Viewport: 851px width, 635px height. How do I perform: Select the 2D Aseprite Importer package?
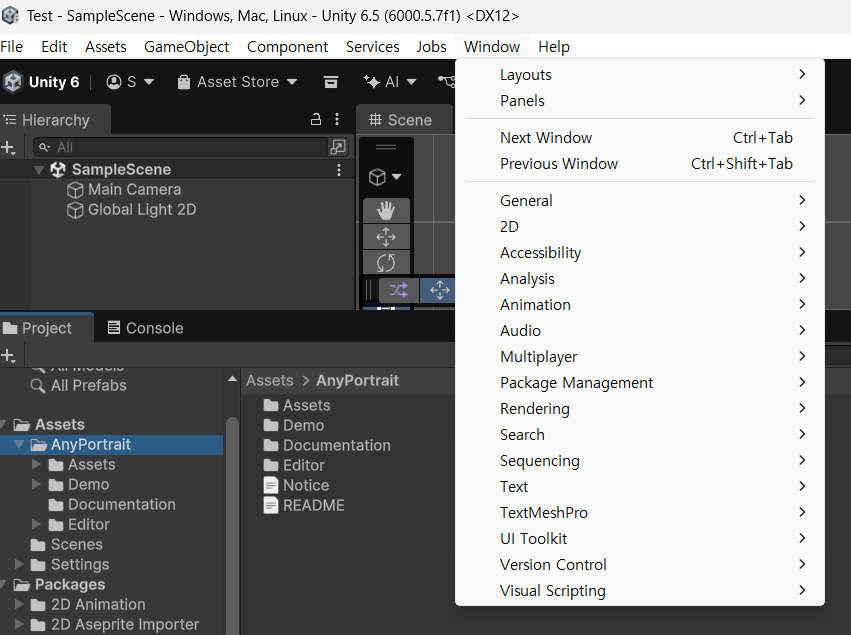pyautogui.click(x=115, y=625)
